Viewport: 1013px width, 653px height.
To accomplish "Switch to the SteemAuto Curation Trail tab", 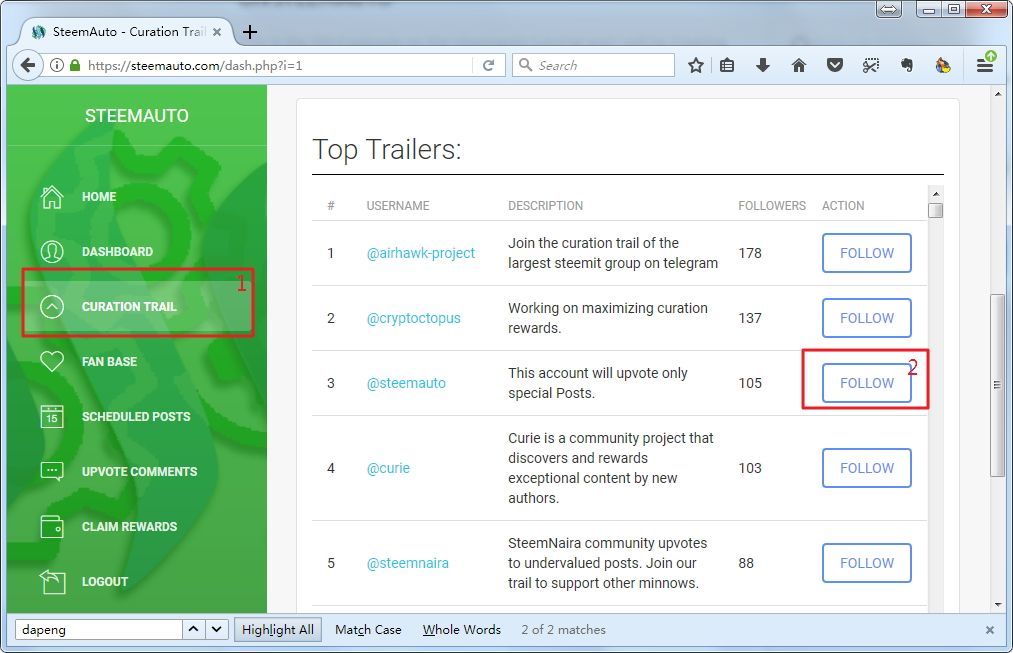I will point(120,31).
